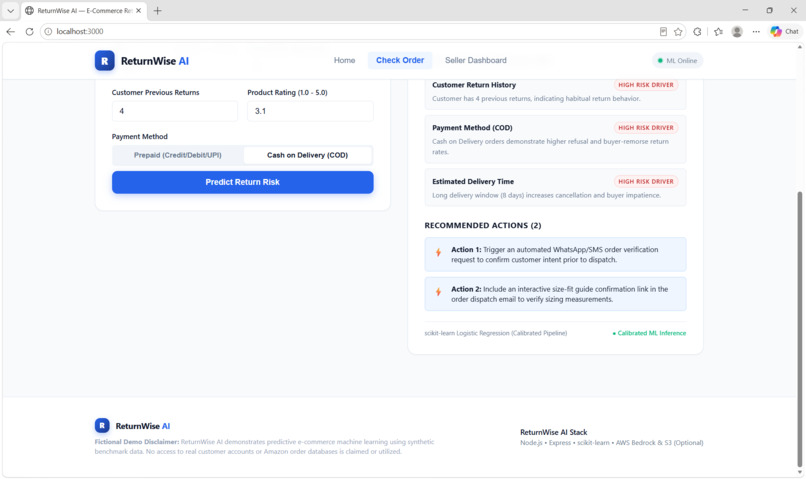
Task: Add page to favorites with star icon
Action: (678, 31)
